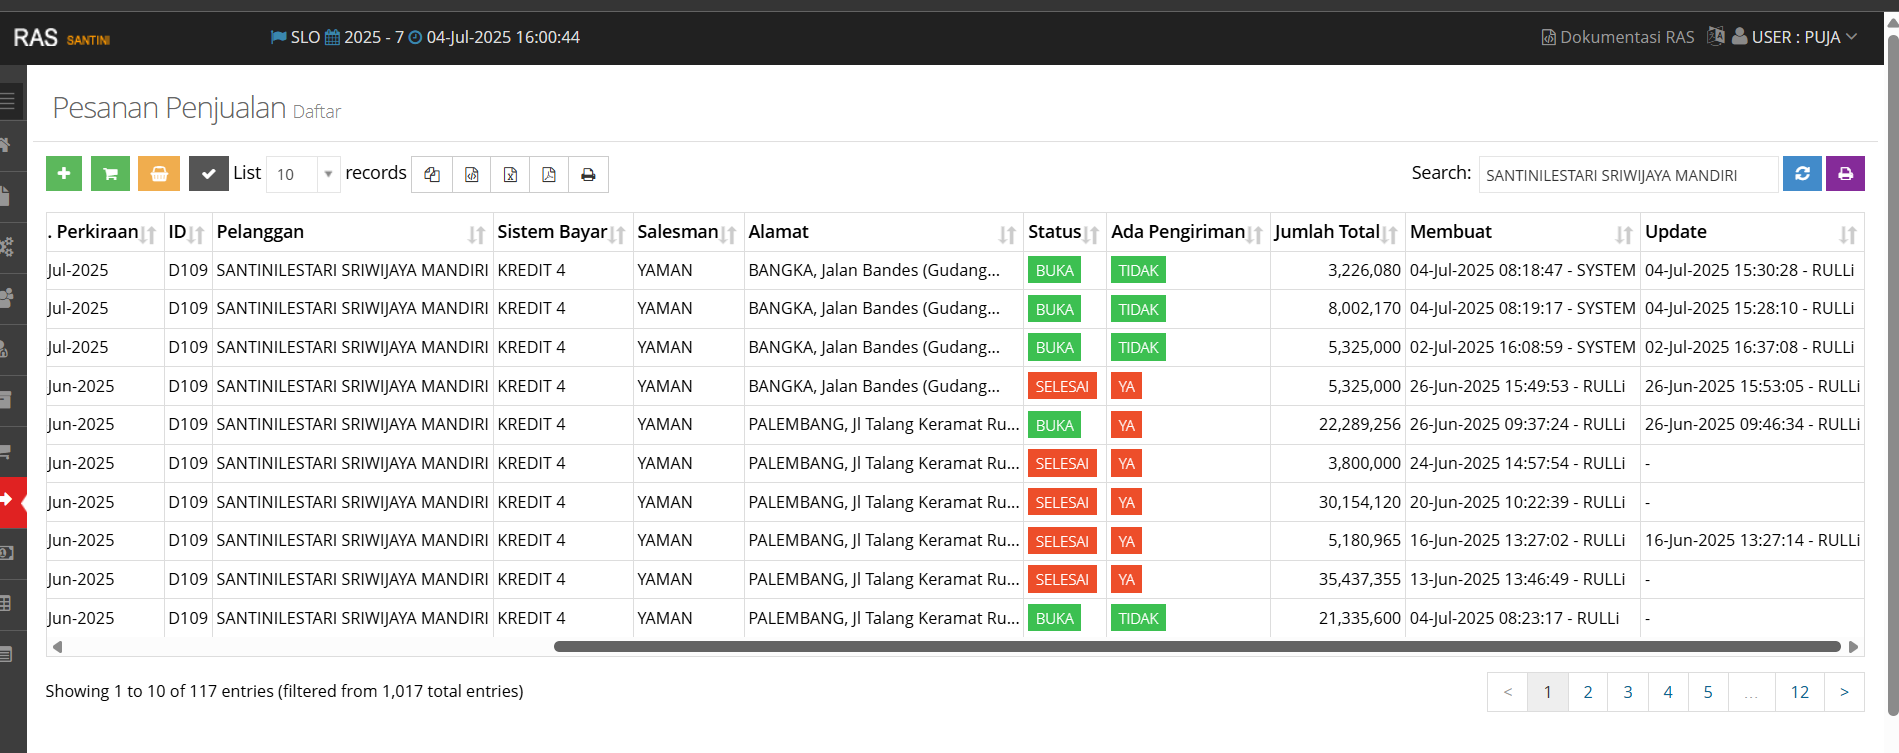Open the records-per-page dropdown
Image resolution: width=1899 pixels, height=753 pixels.
click(x=304, y=174)
